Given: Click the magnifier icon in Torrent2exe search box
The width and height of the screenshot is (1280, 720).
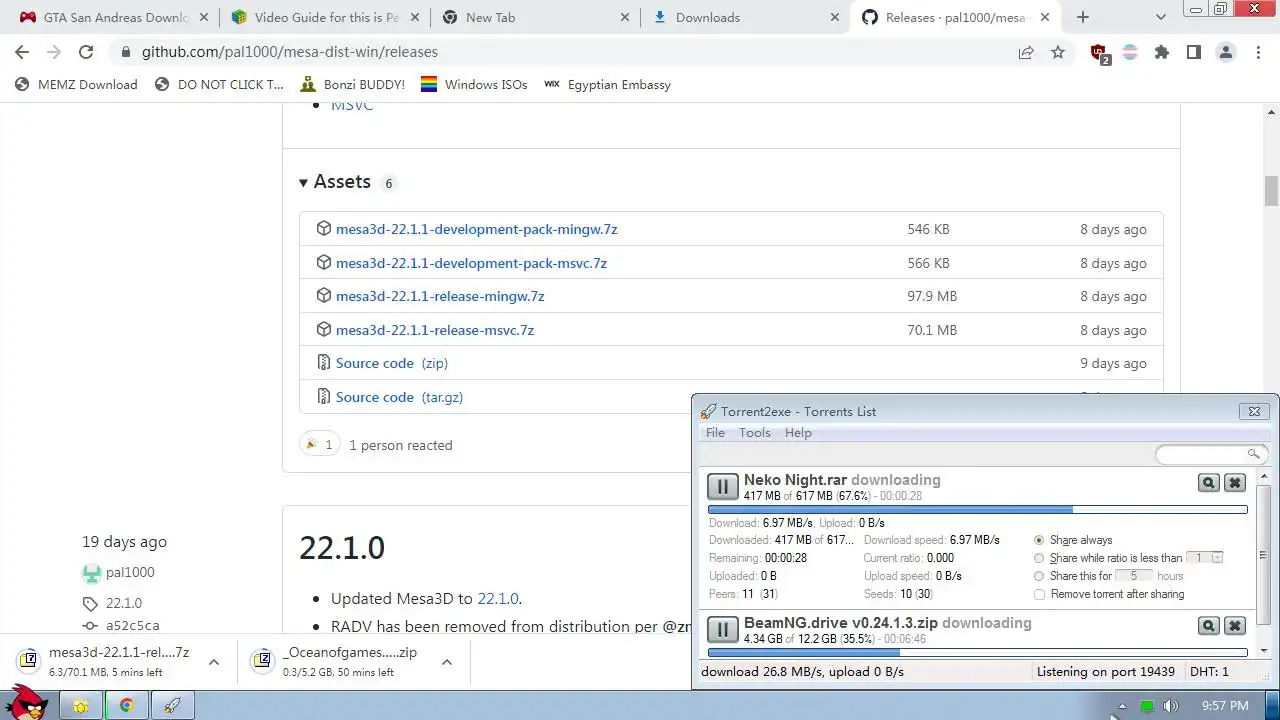Looking at the screenshot, I should click(x=1253, y=454).
